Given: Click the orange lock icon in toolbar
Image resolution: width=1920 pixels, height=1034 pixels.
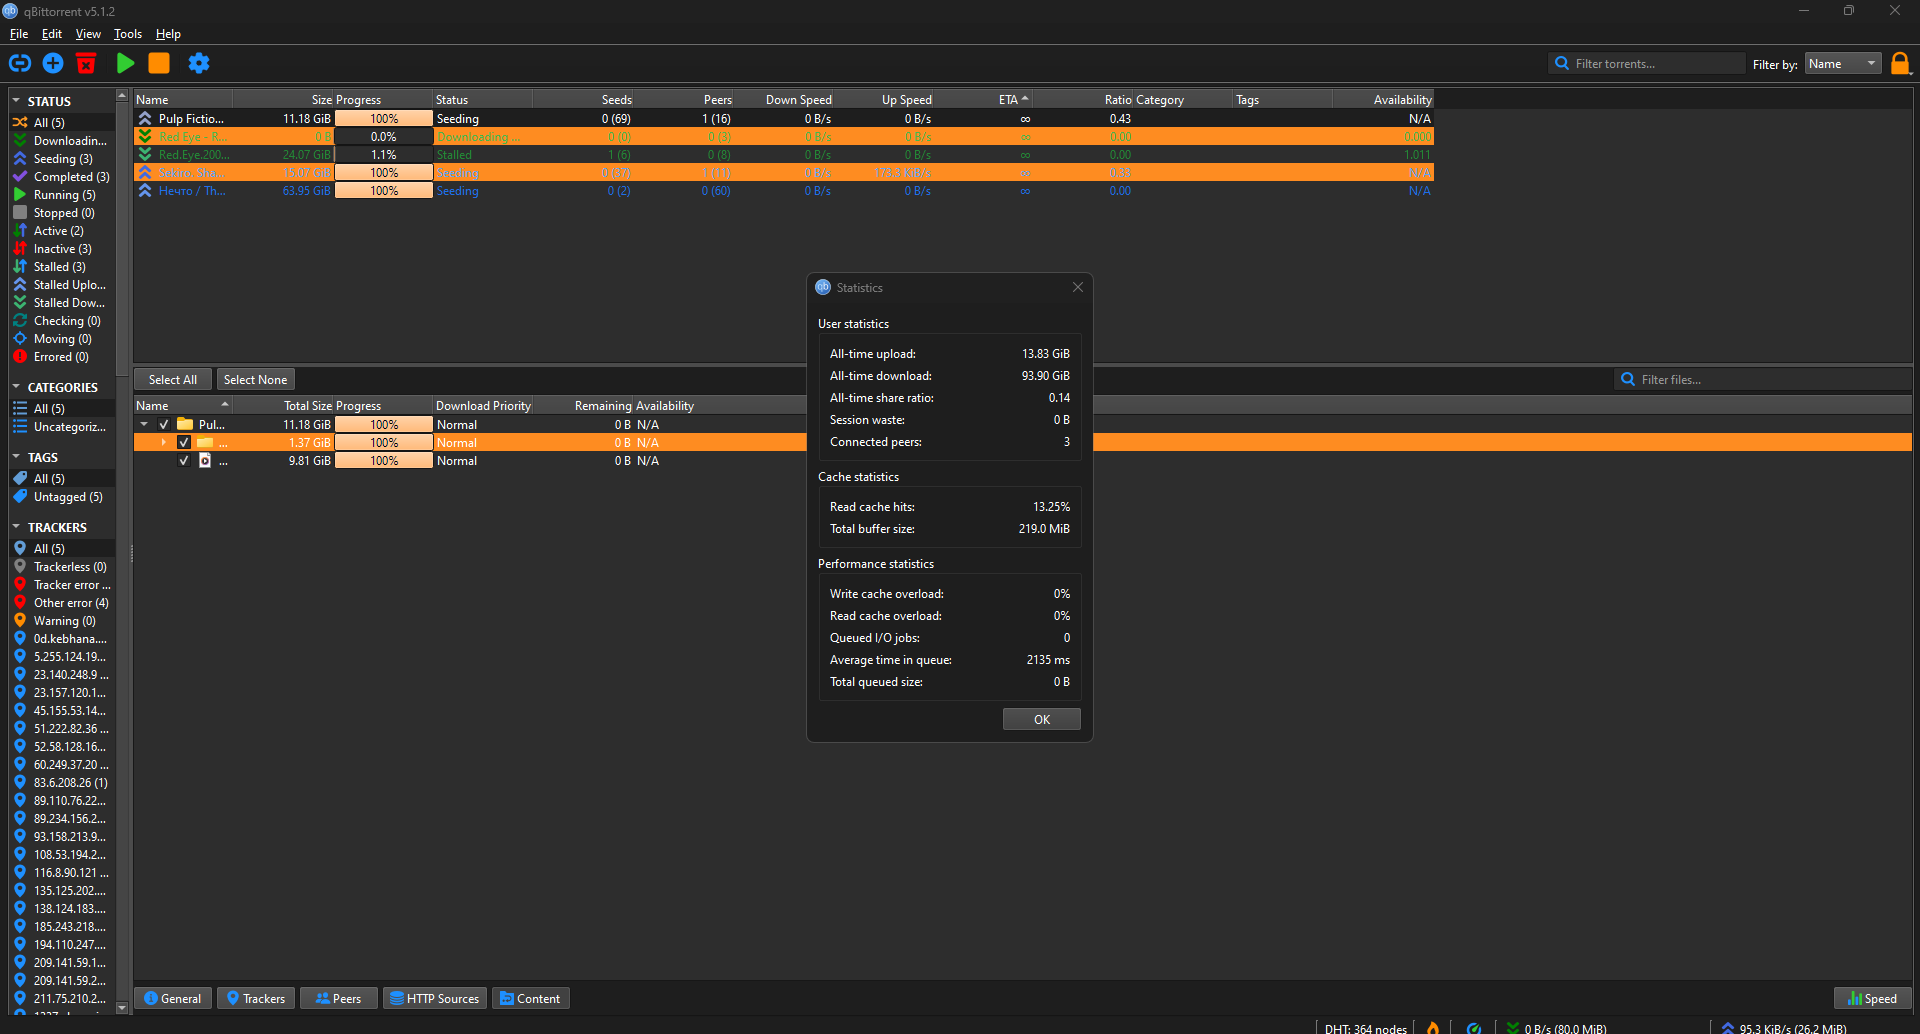Looking at the screenshot, I should pyautogui.click(x=1900, y=63).
